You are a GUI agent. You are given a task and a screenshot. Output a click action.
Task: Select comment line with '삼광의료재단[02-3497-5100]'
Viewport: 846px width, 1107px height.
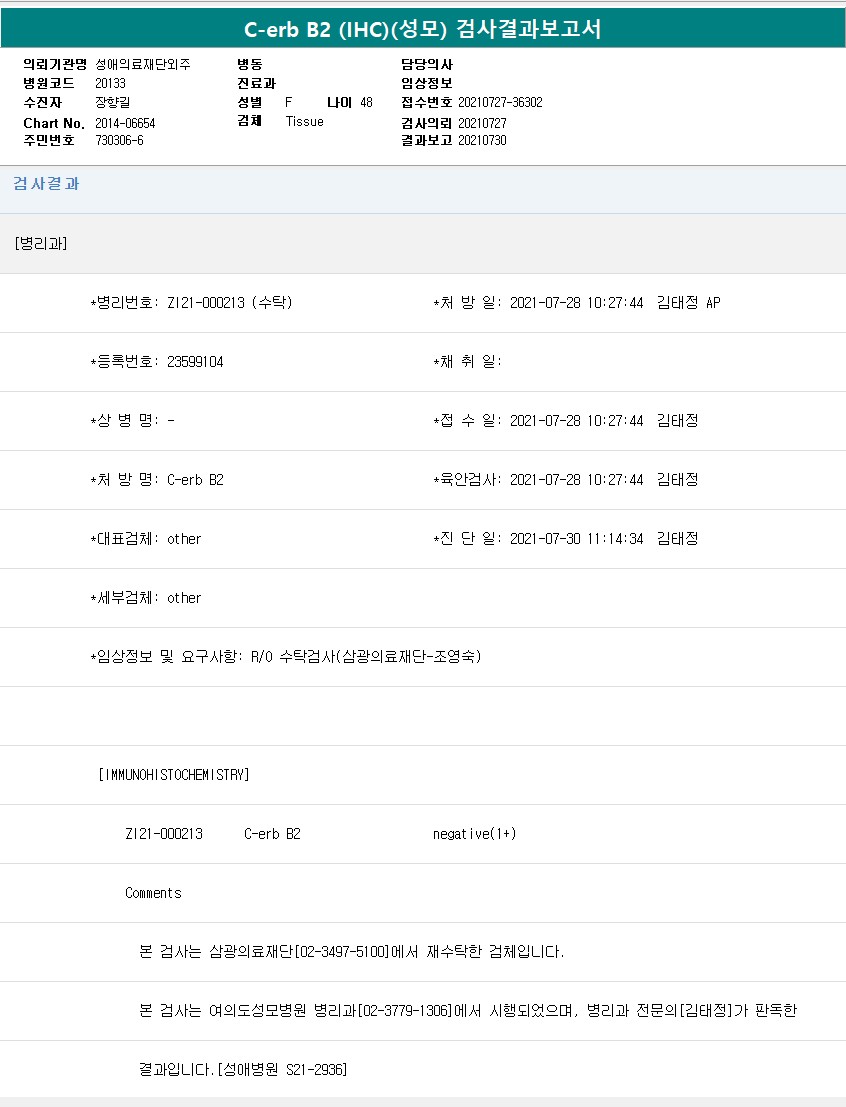click(352, 952)
